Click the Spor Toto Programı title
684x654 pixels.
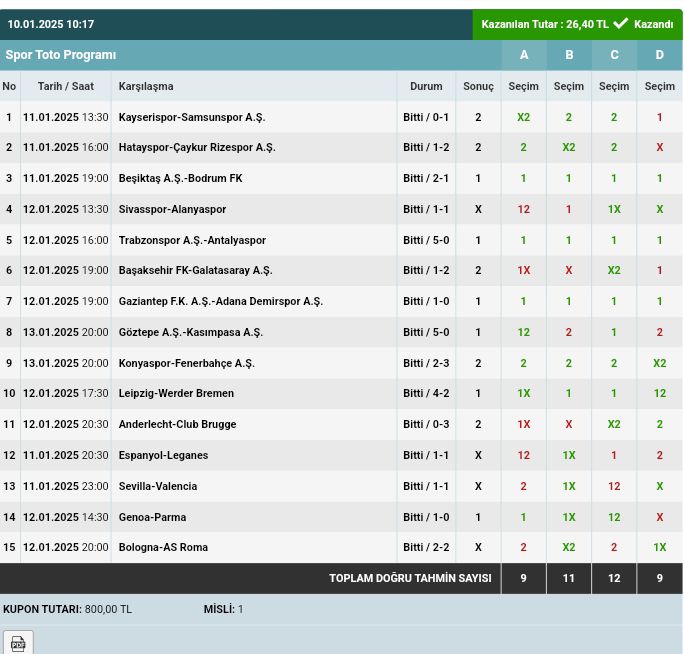[x=61, y=55]
